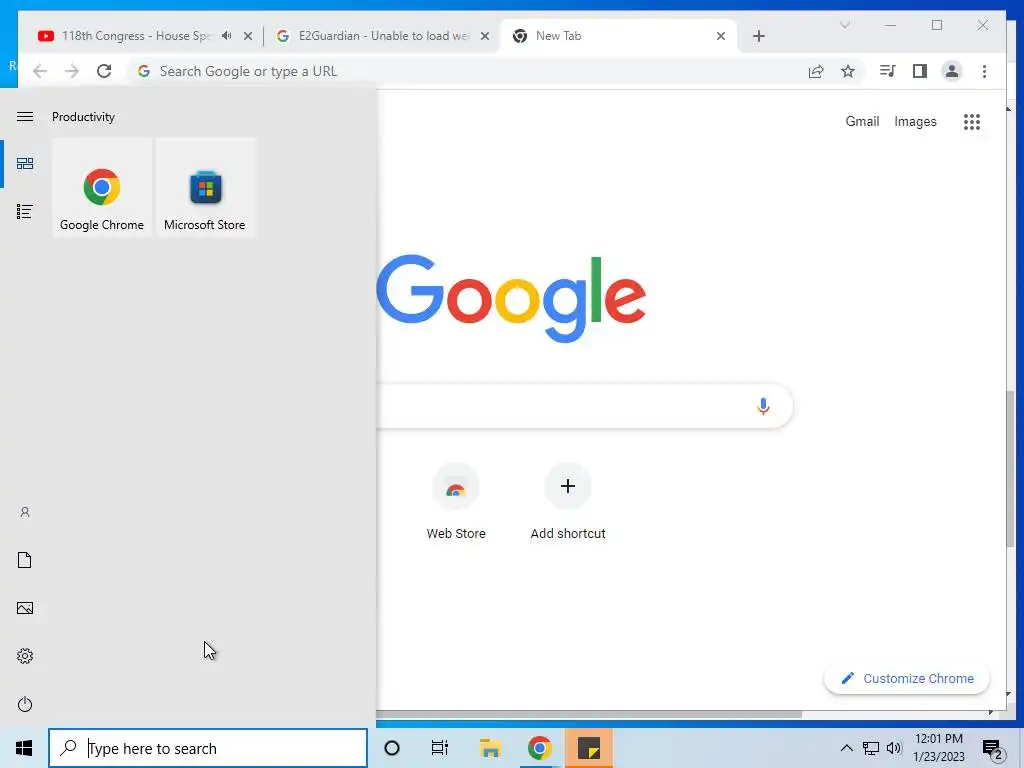Screen dimensions: 1024x768
Task: Expand the Start menu hamburger button
Action: click(25, 116)
